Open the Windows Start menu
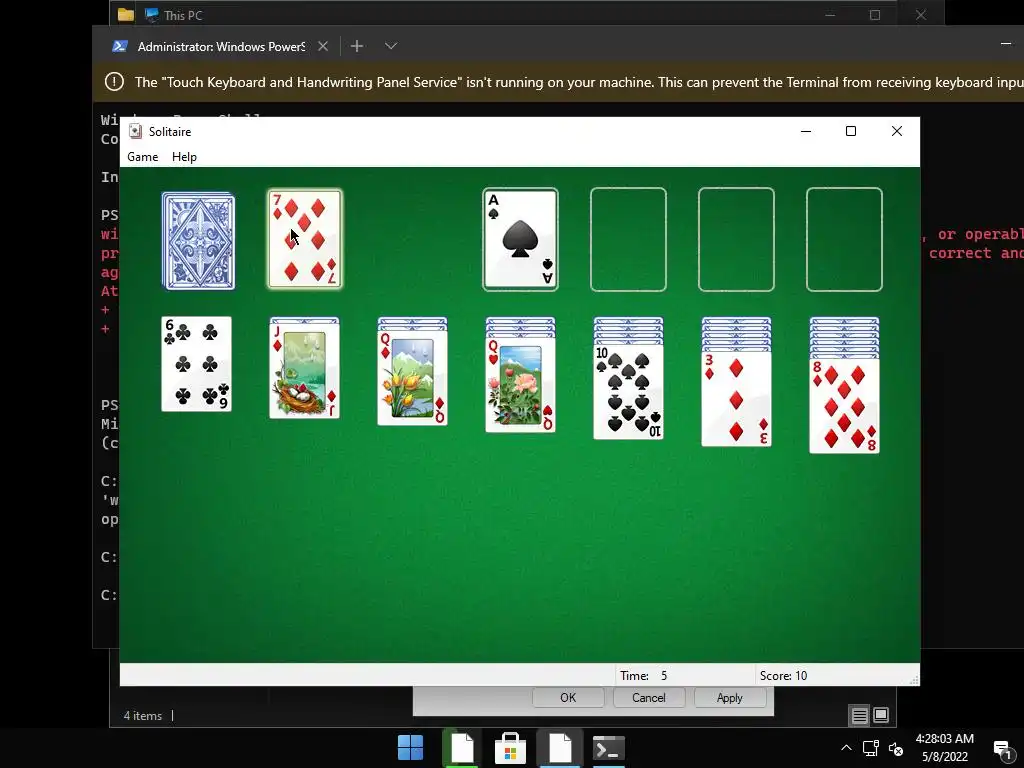Viewport: 1024px width, 768px height. point(411,748)
